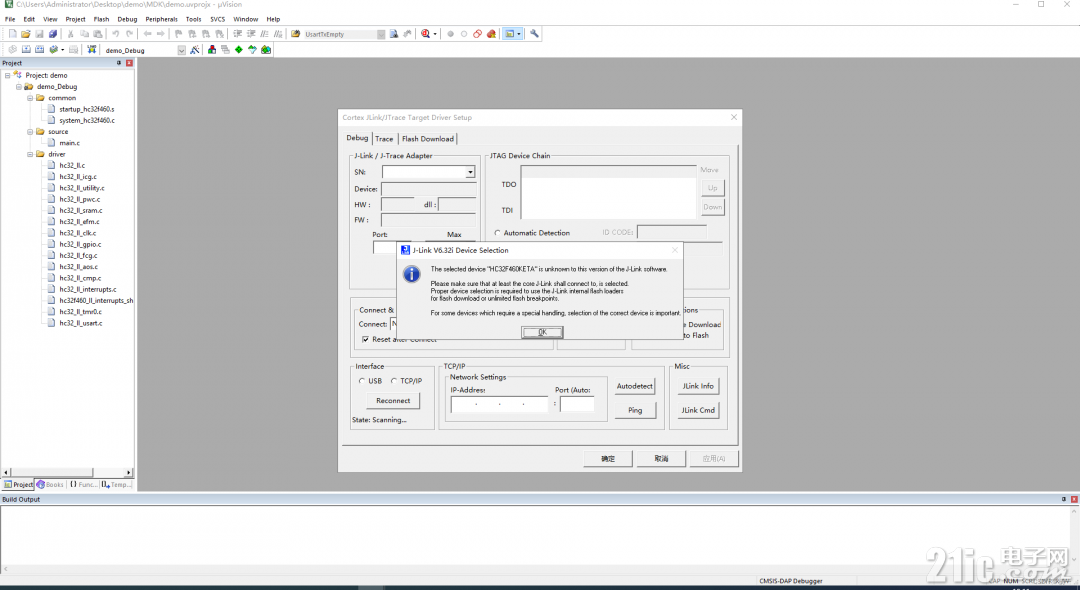Image resolution: width=1080 pixels, height=590 pixels.
Task: Click the Redo toolbar icon
Action: click(x=129, y=34)
